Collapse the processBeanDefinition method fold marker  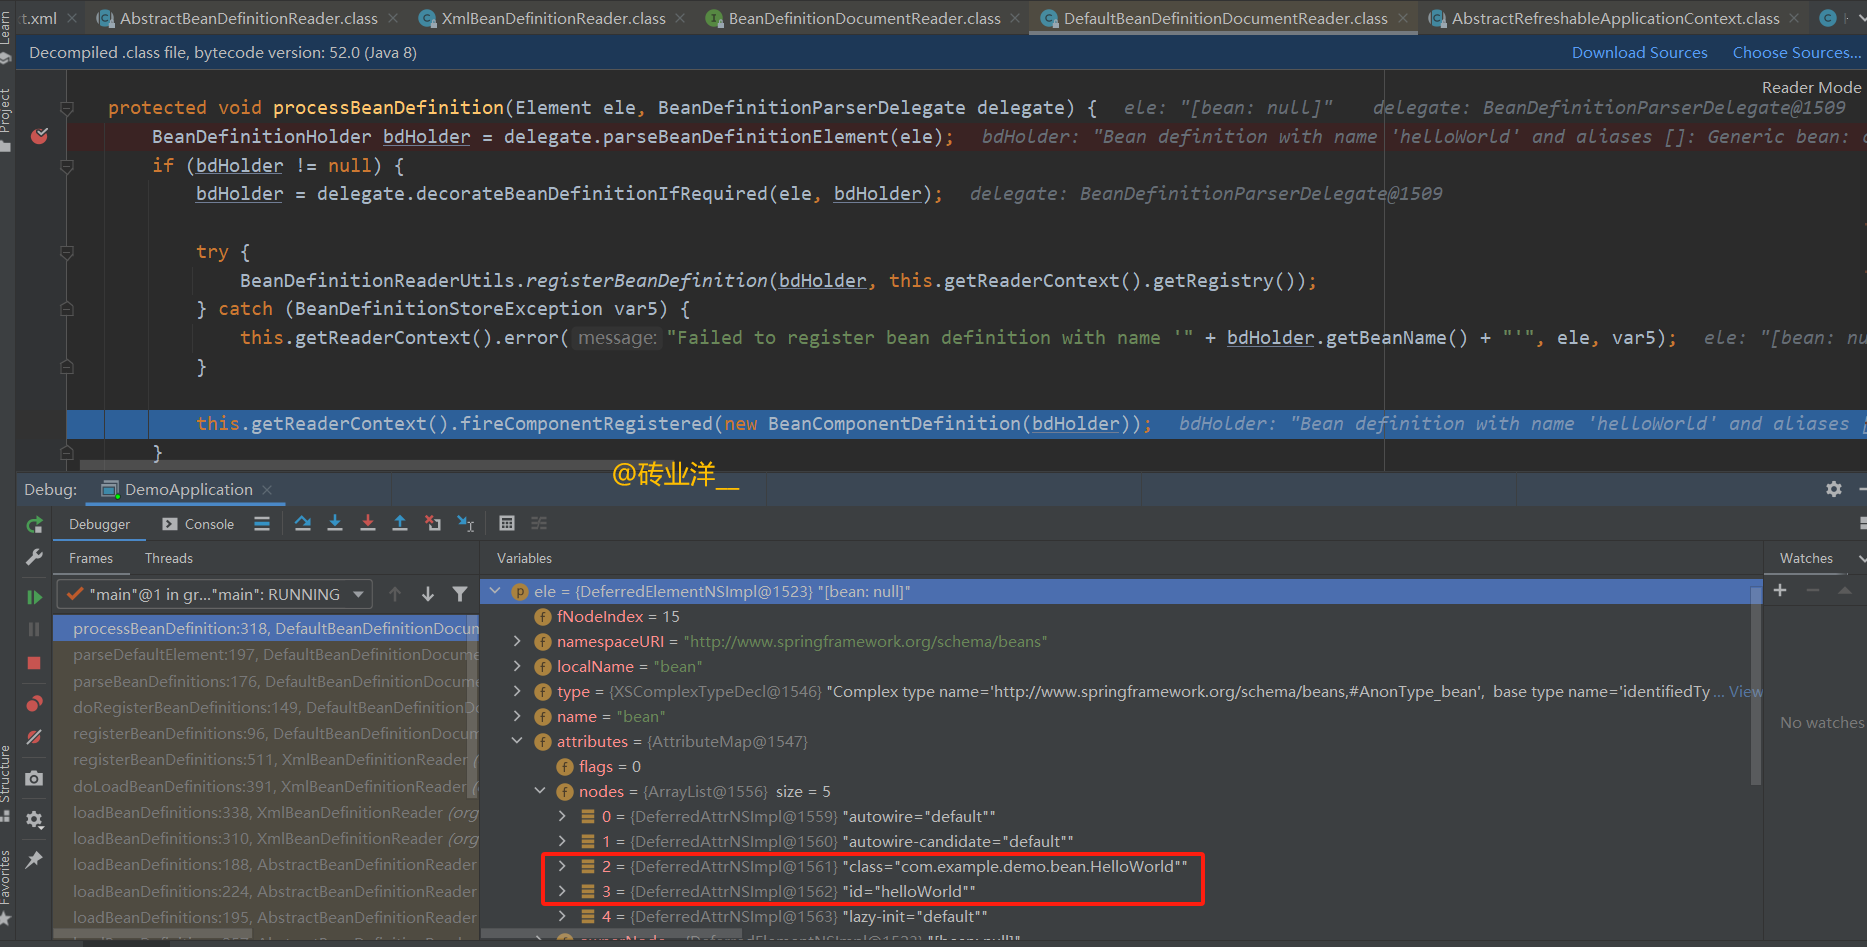[x=67, y=108]
